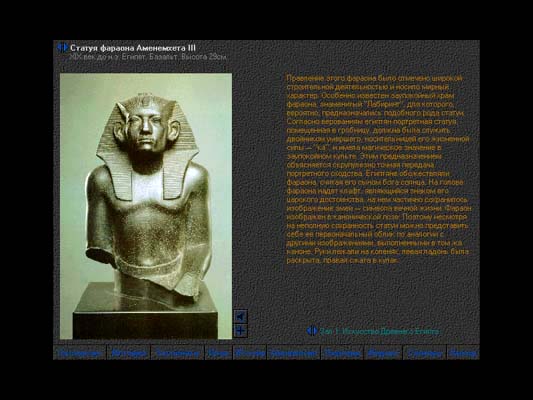Image resolution: width=533 pixels, height=400 pixels.
Task: Open the third item in the bottom navigation bar
Action: click(x=177, y=353)
